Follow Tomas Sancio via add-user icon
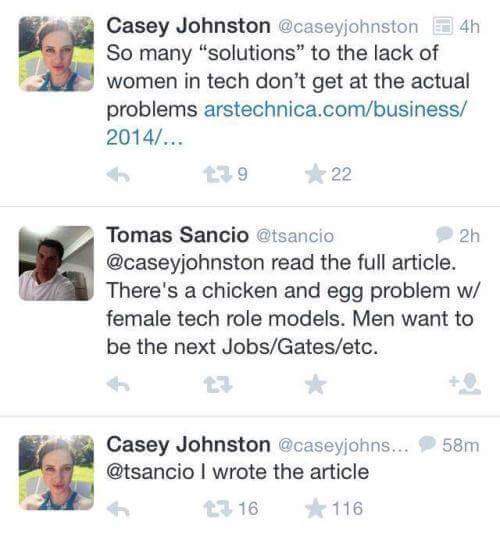Image resolution: width=500 pixels, height=536 pixels. pyautogui.click(x=466, y=384)
